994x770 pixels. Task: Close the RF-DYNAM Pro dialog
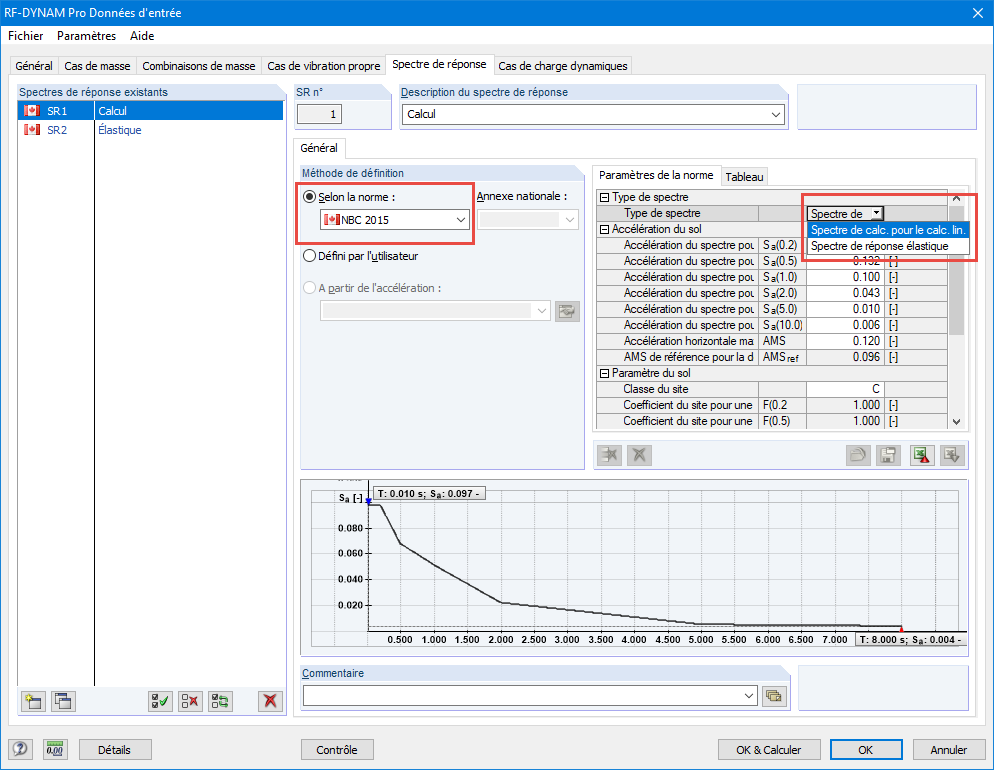tap(978, 13)
